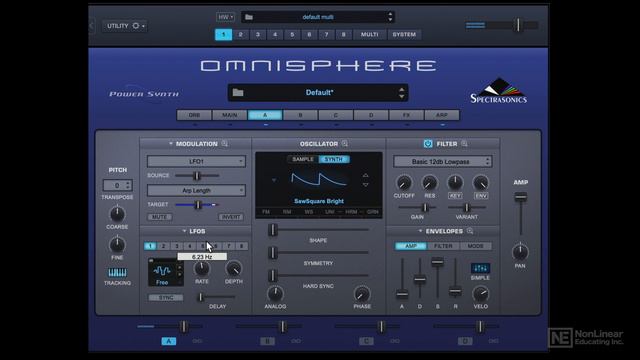Click the LFO Rate knob
The height and width of the screenshot is (360, 640).
[x=202, y=269]
